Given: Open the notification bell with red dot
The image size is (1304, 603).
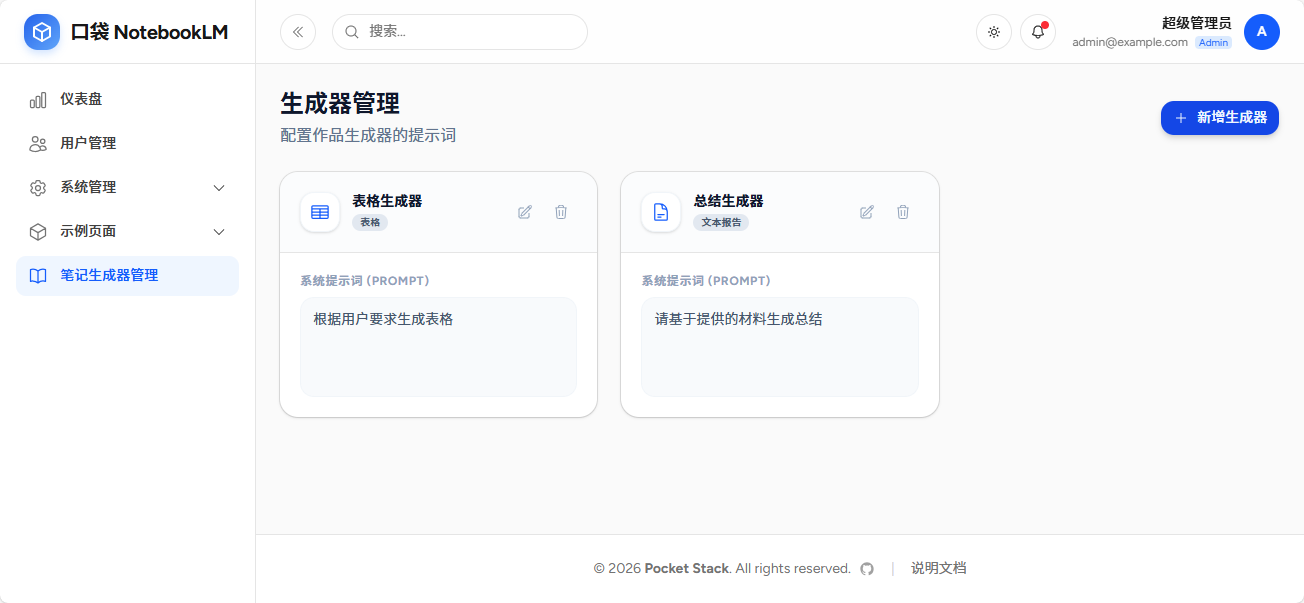Looking at the screenshot, I should pyautogui.click(x=1037, y=32).
